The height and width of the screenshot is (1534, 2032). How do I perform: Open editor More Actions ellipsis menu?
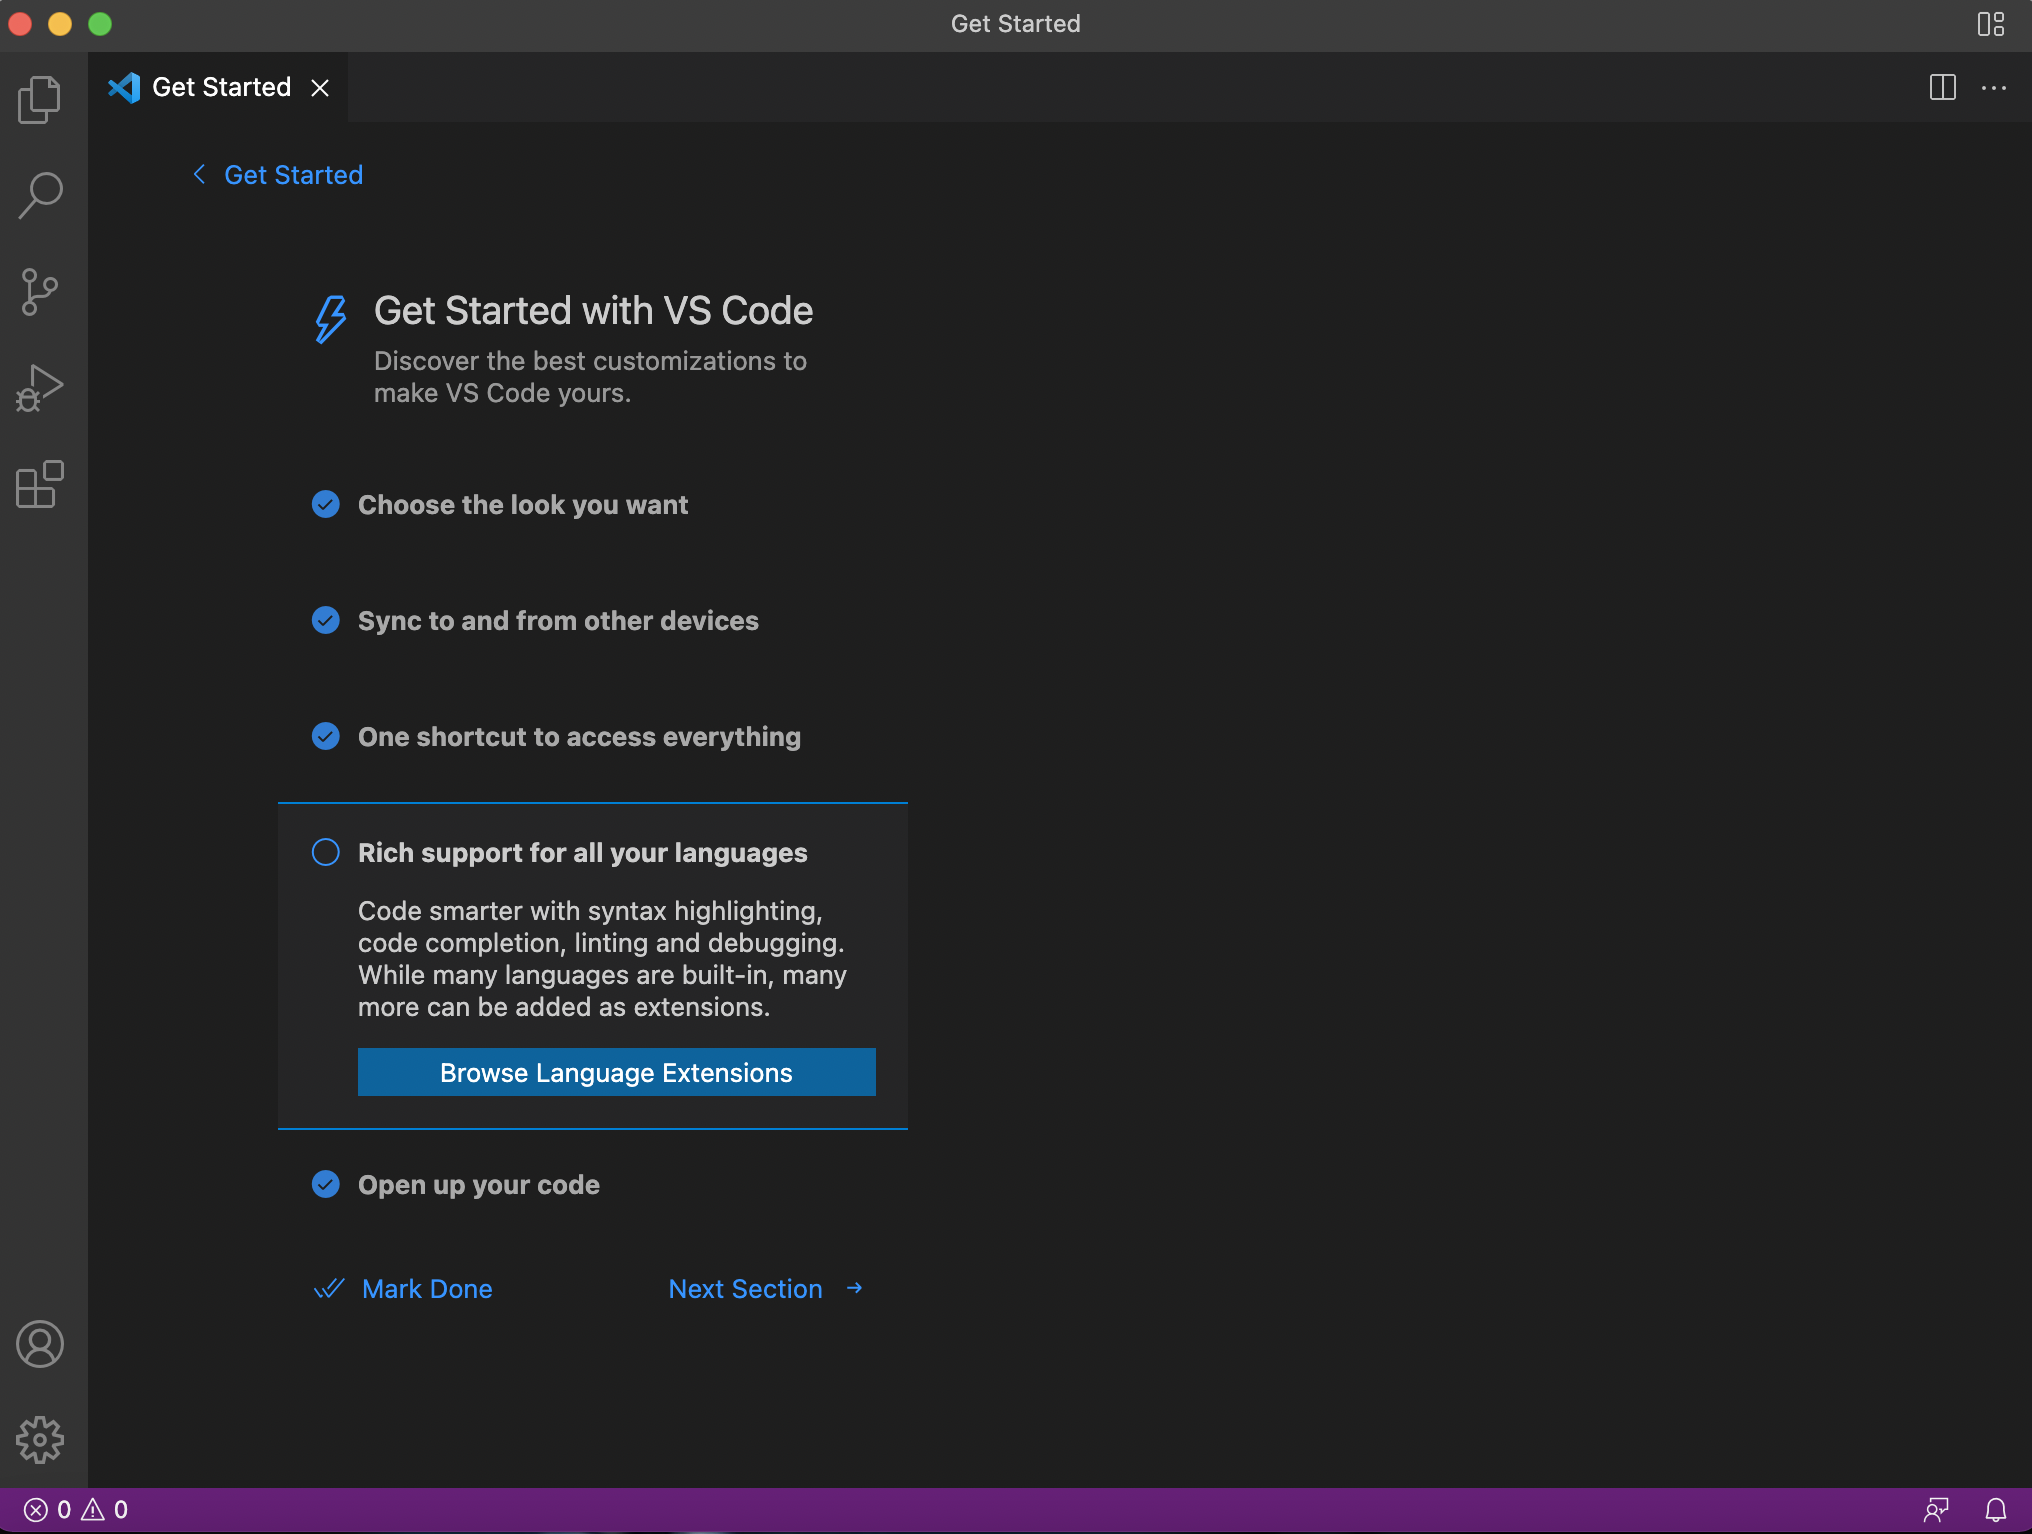point(1994,88)
